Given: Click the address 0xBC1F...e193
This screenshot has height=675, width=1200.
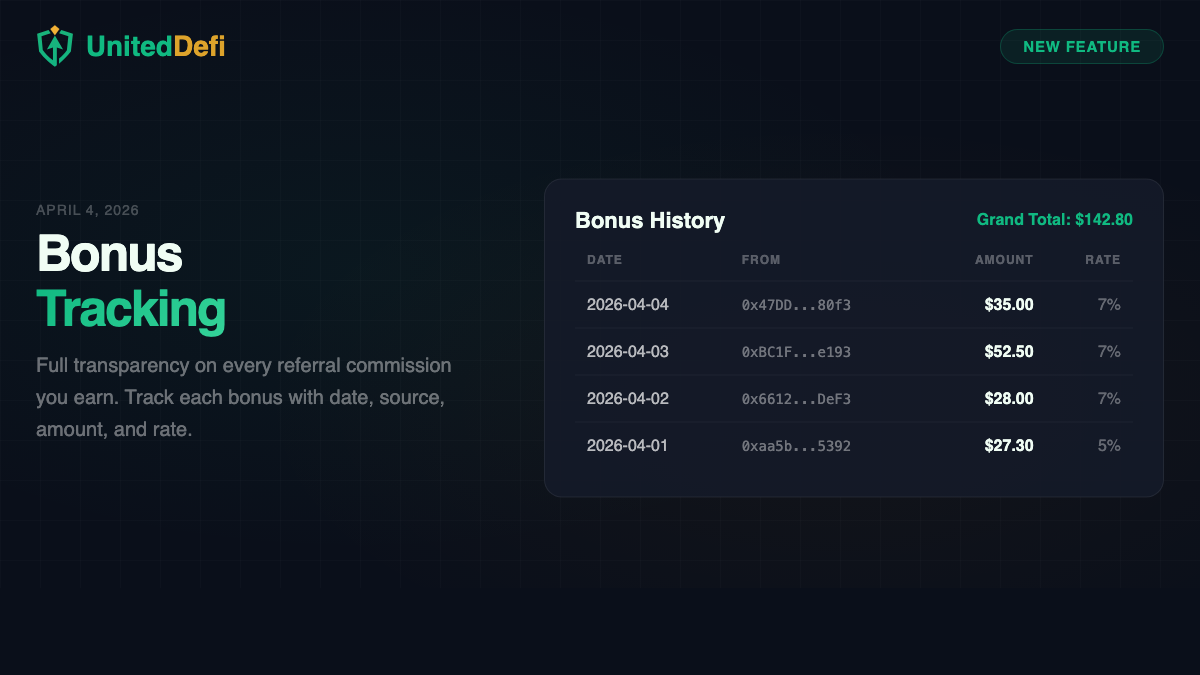Looking at the screenshot, I should [795, 351].
